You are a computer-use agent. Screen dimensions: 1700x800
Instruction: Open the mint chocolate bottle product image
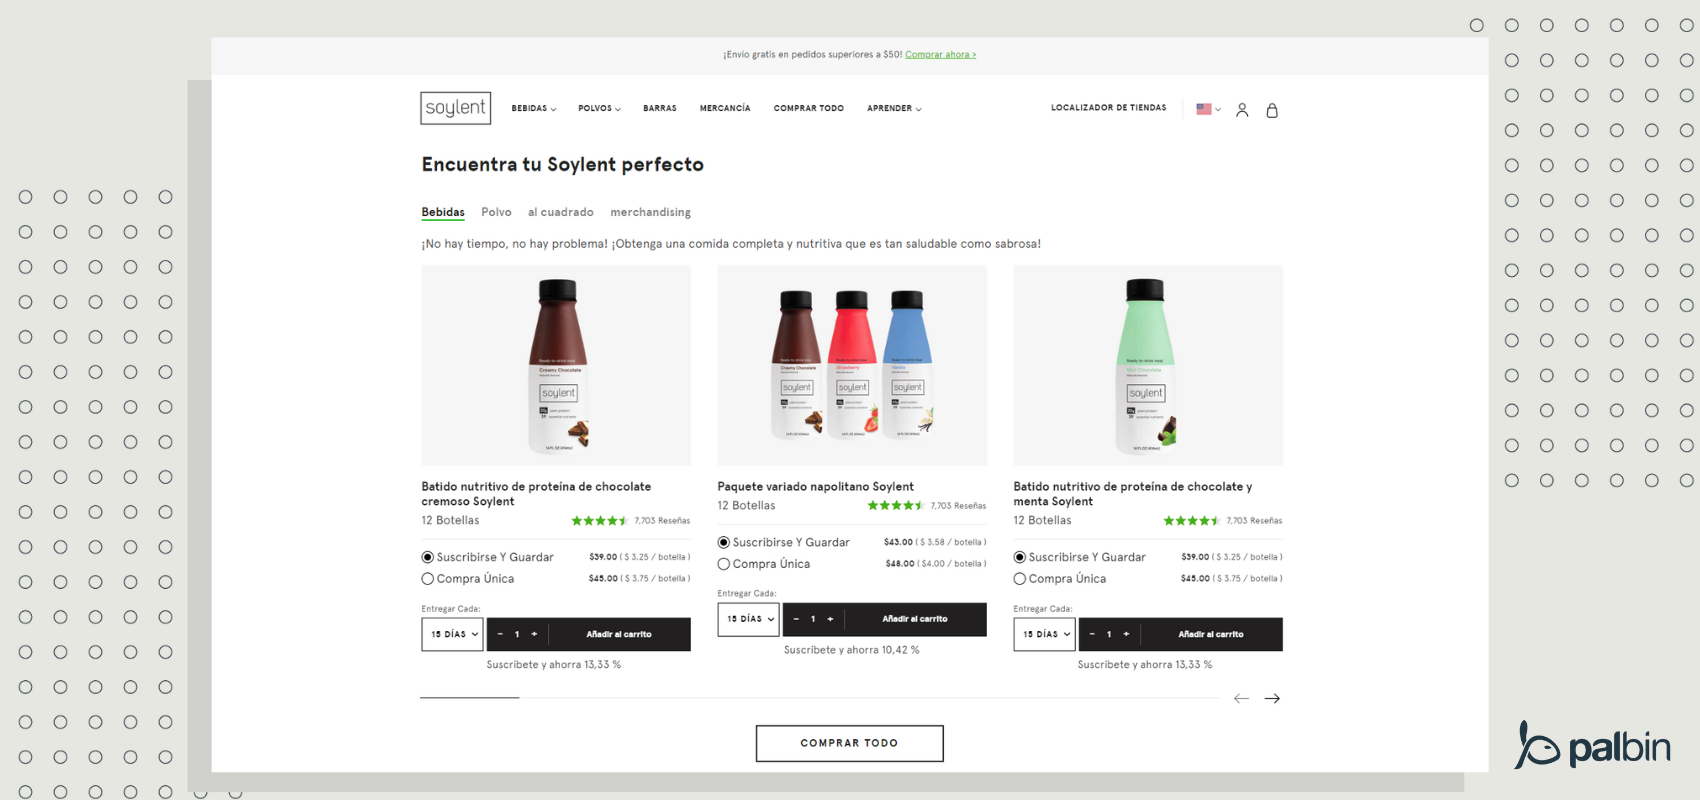point(1147,365)
